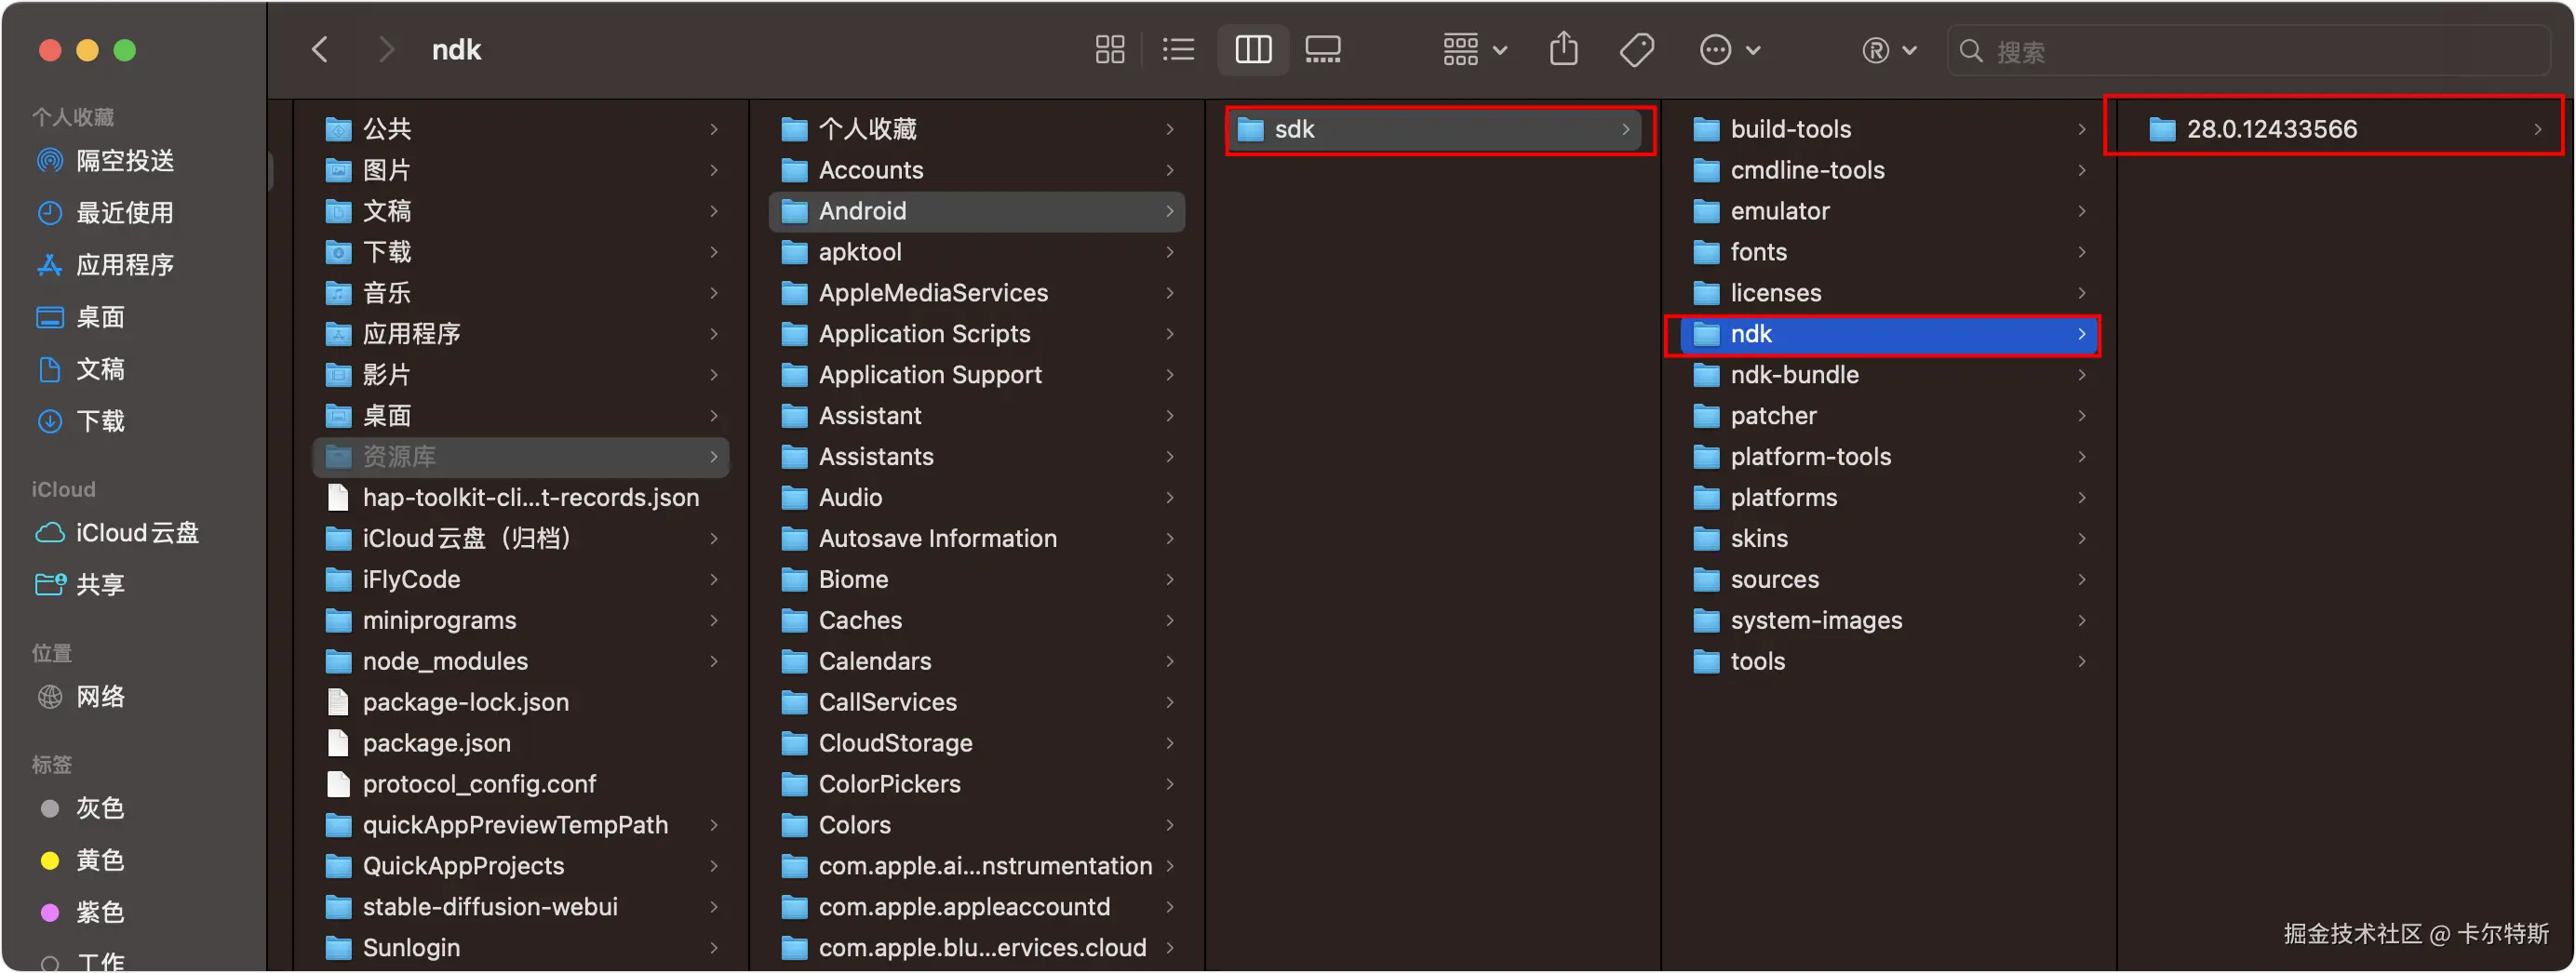The image size is (2576, 973).
Task: Open AirDrop (隔空投送) in the sidebar
Action: click(x=105, y=160)
